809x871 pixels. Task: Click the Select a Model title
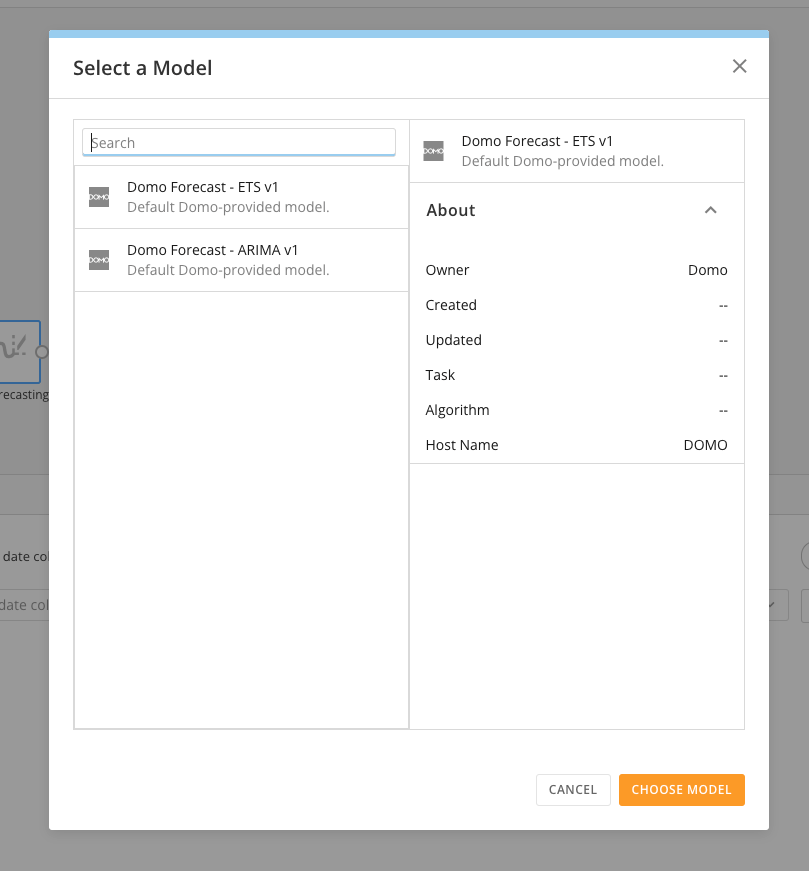[x=143, y=68]
